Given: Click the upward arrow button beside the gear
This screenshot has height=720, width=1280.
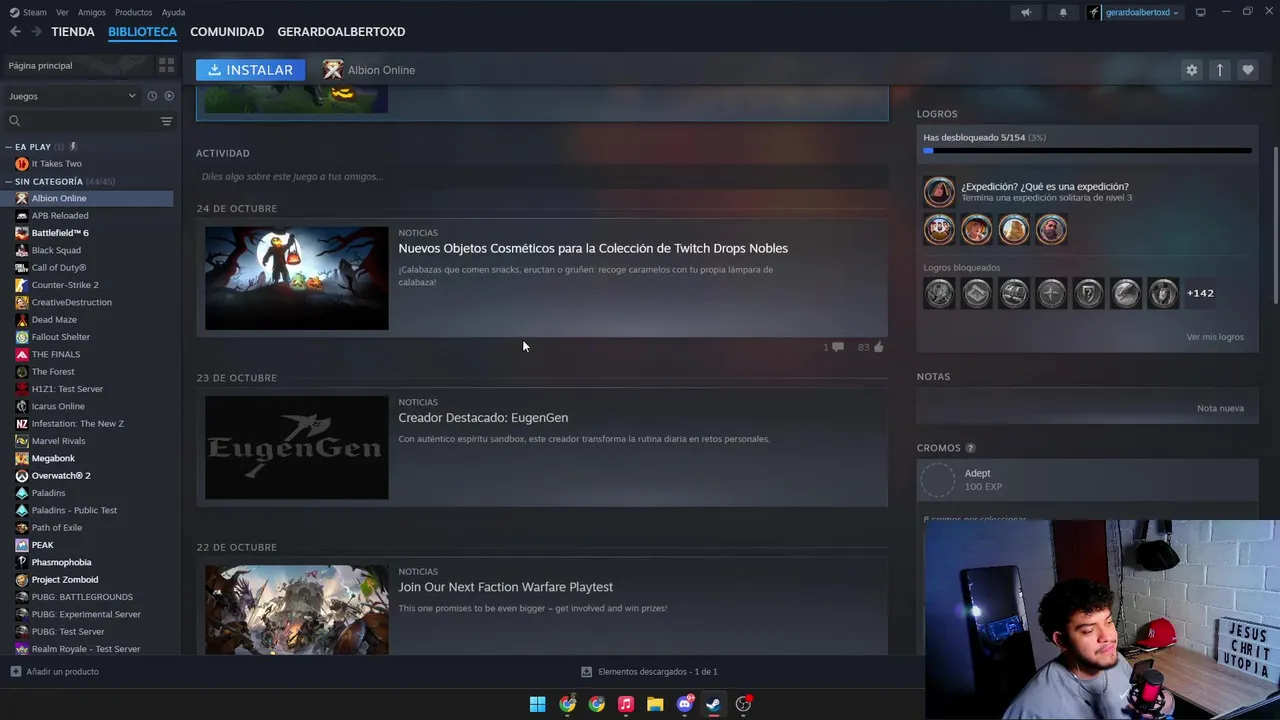Looking at the screenshot, I should coord(1219,70).
